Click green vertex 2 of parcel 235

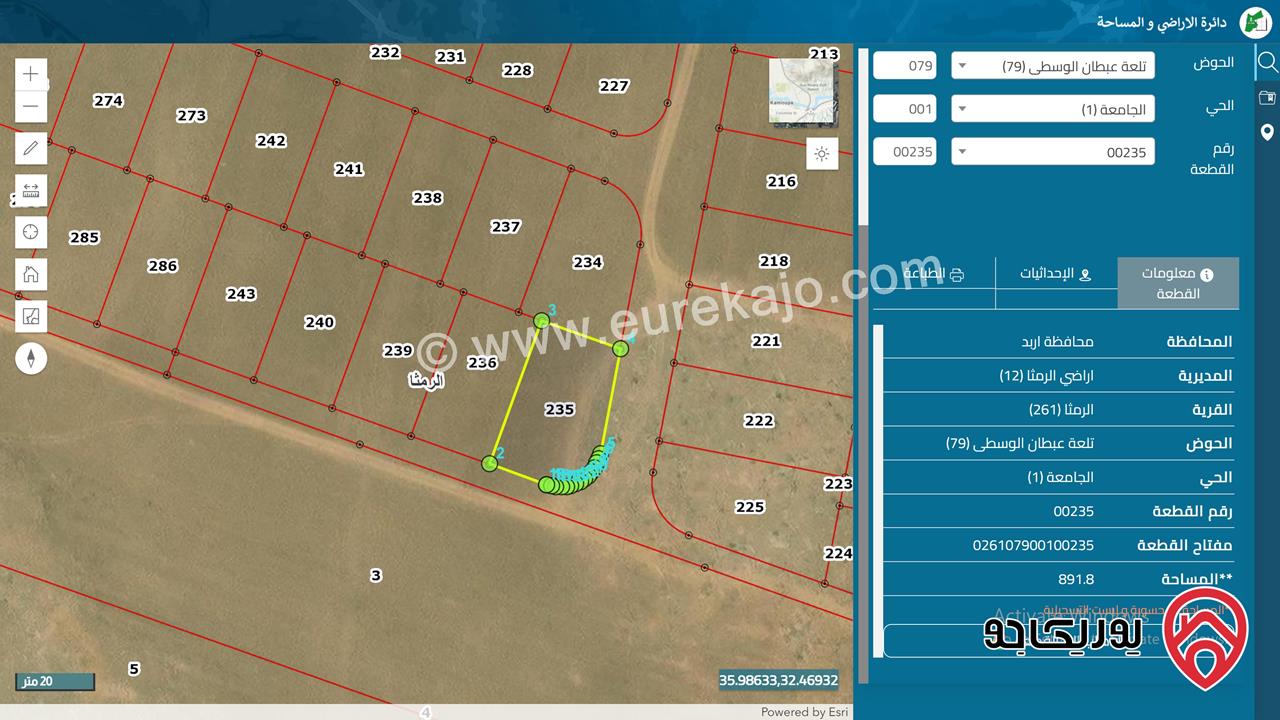pos(490,463)
